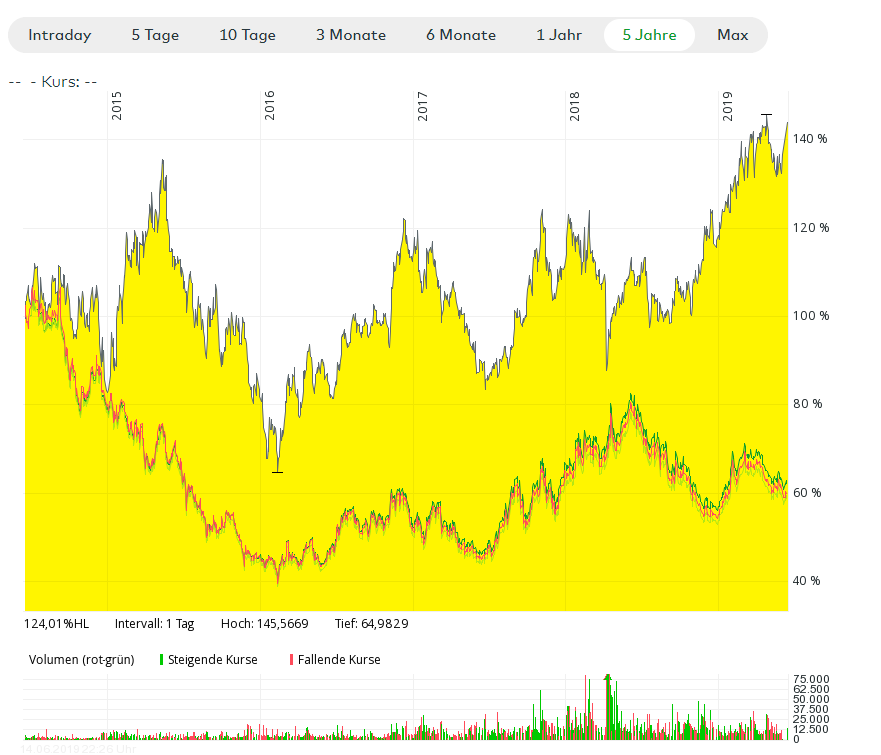
Task: Click the Hoch: 145,5669 value
Action: tap(264, 623)
